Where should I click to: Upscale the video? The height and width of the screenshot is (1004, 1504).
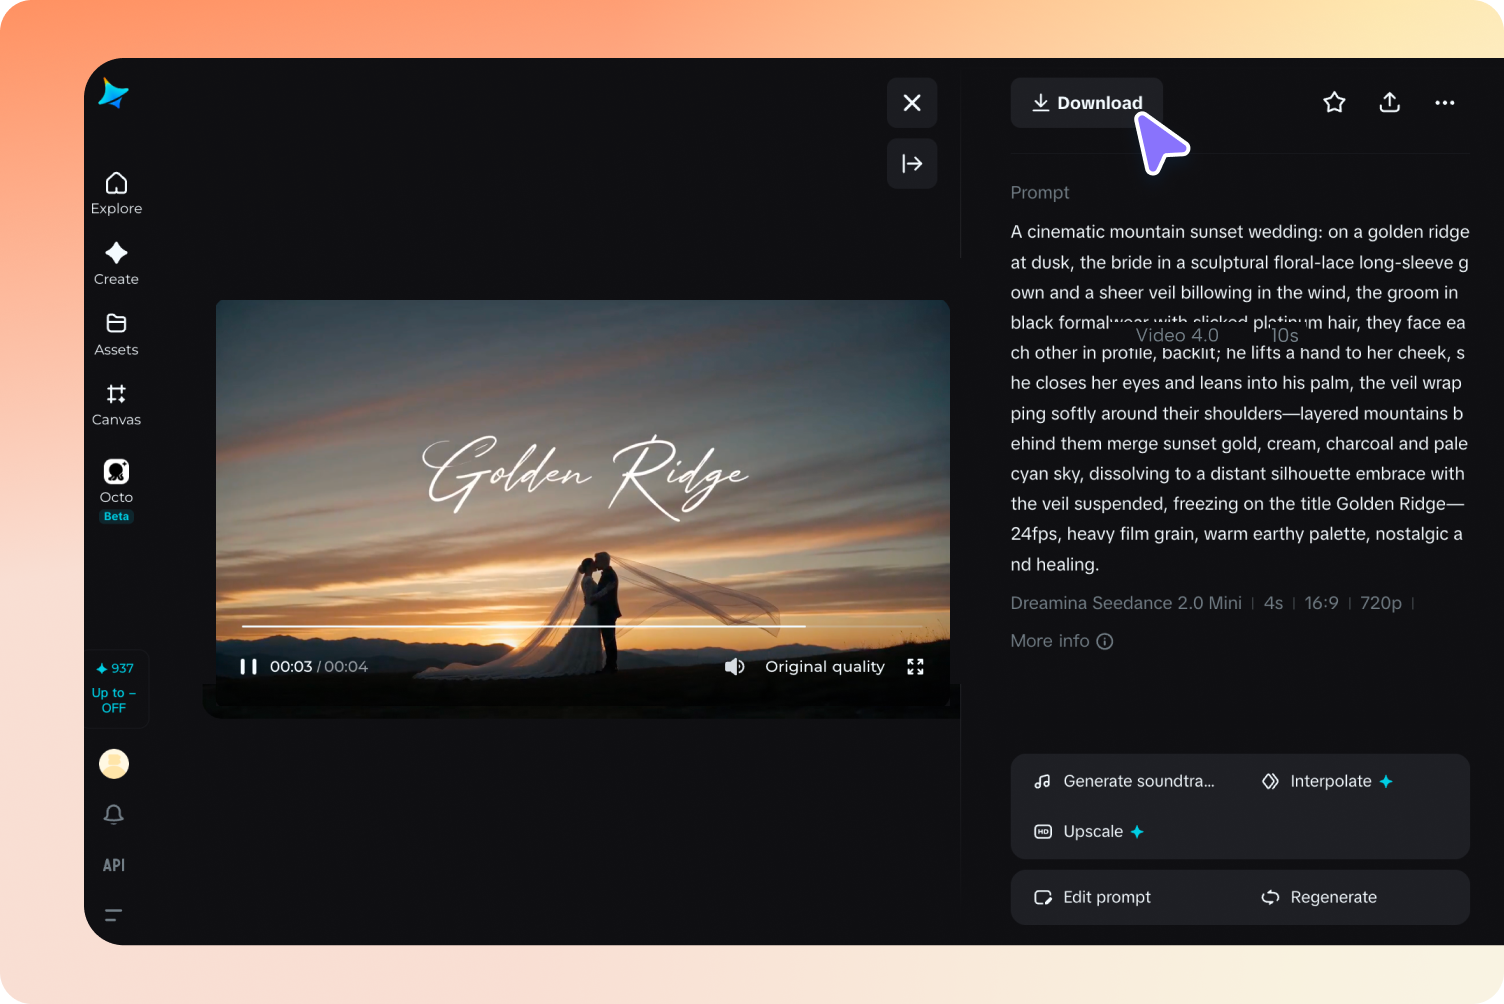(1089, 832)
